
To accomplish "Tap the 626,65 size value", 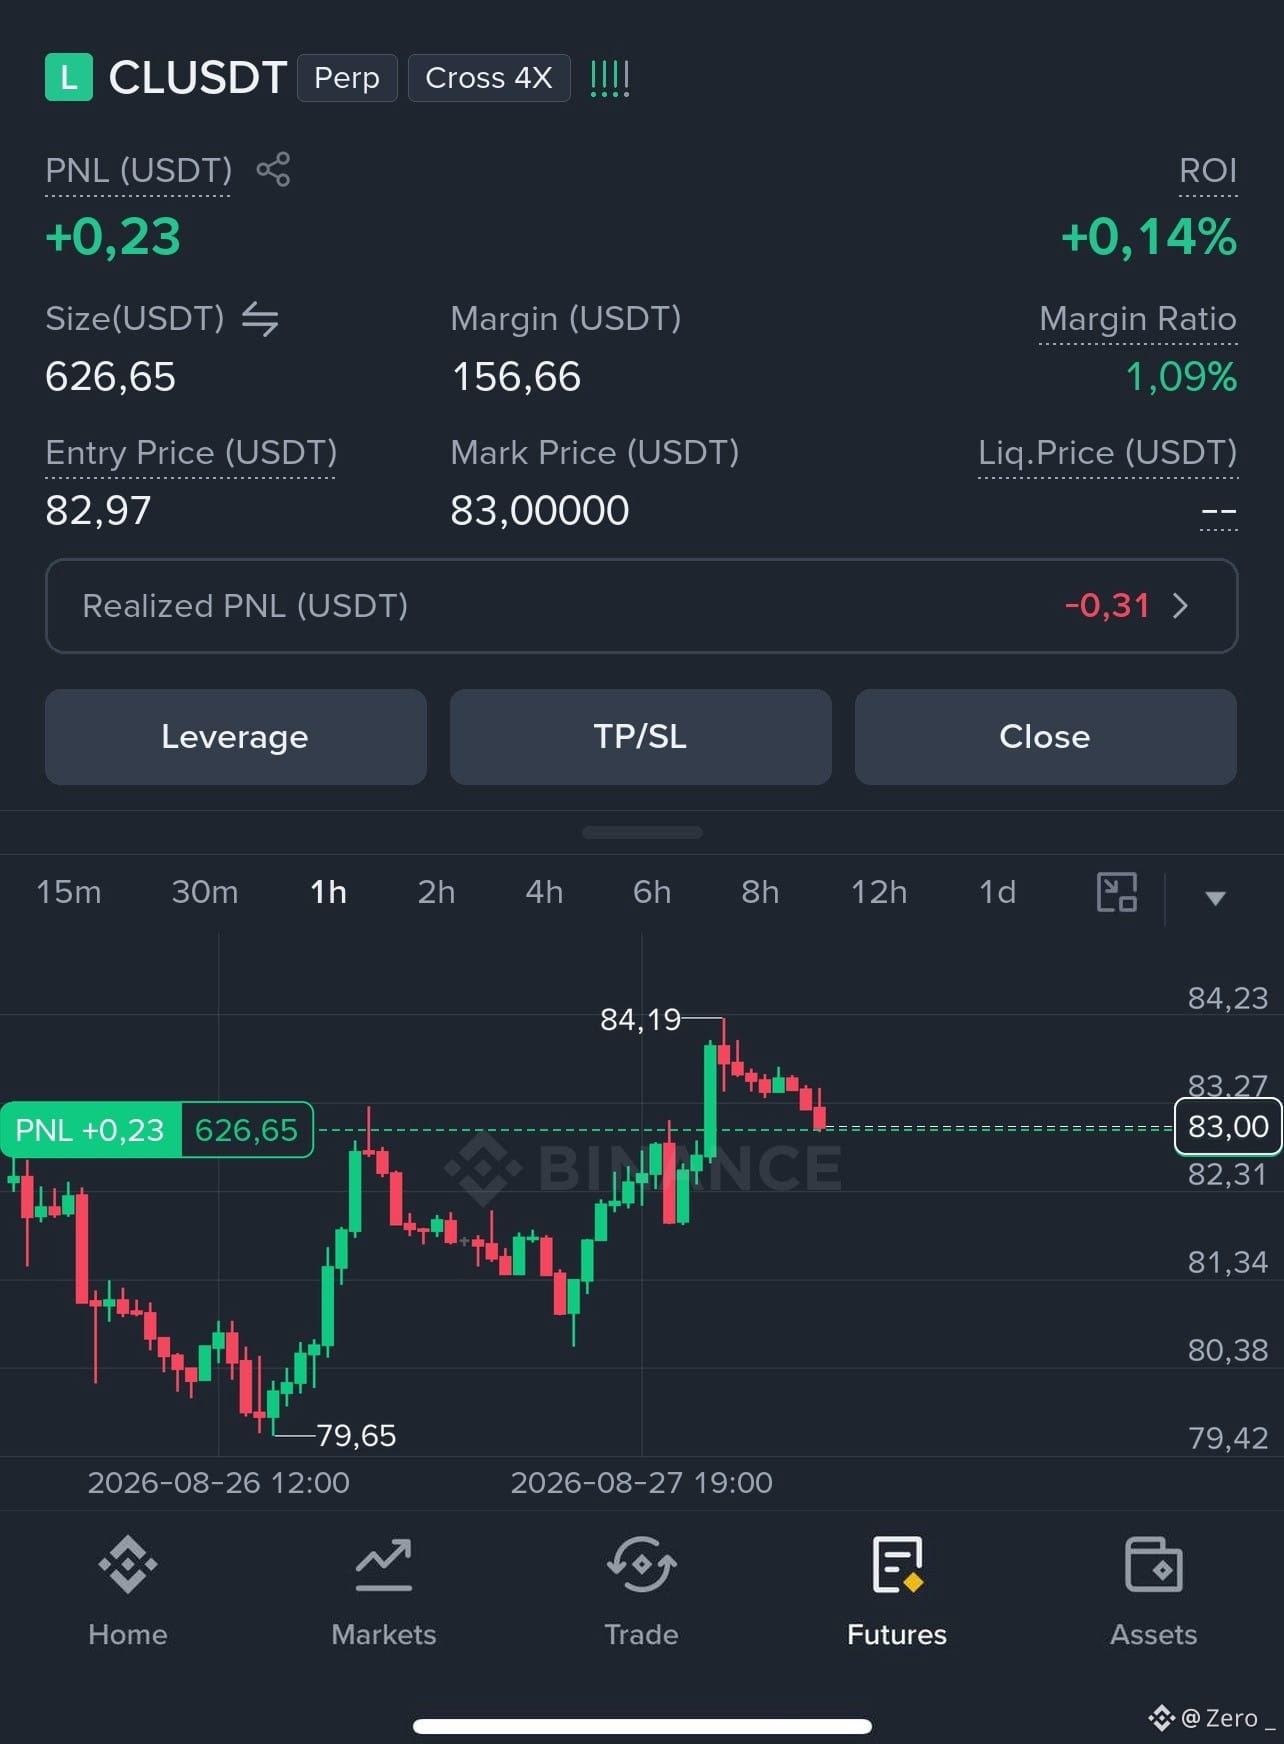I will [x=110, y=377].
